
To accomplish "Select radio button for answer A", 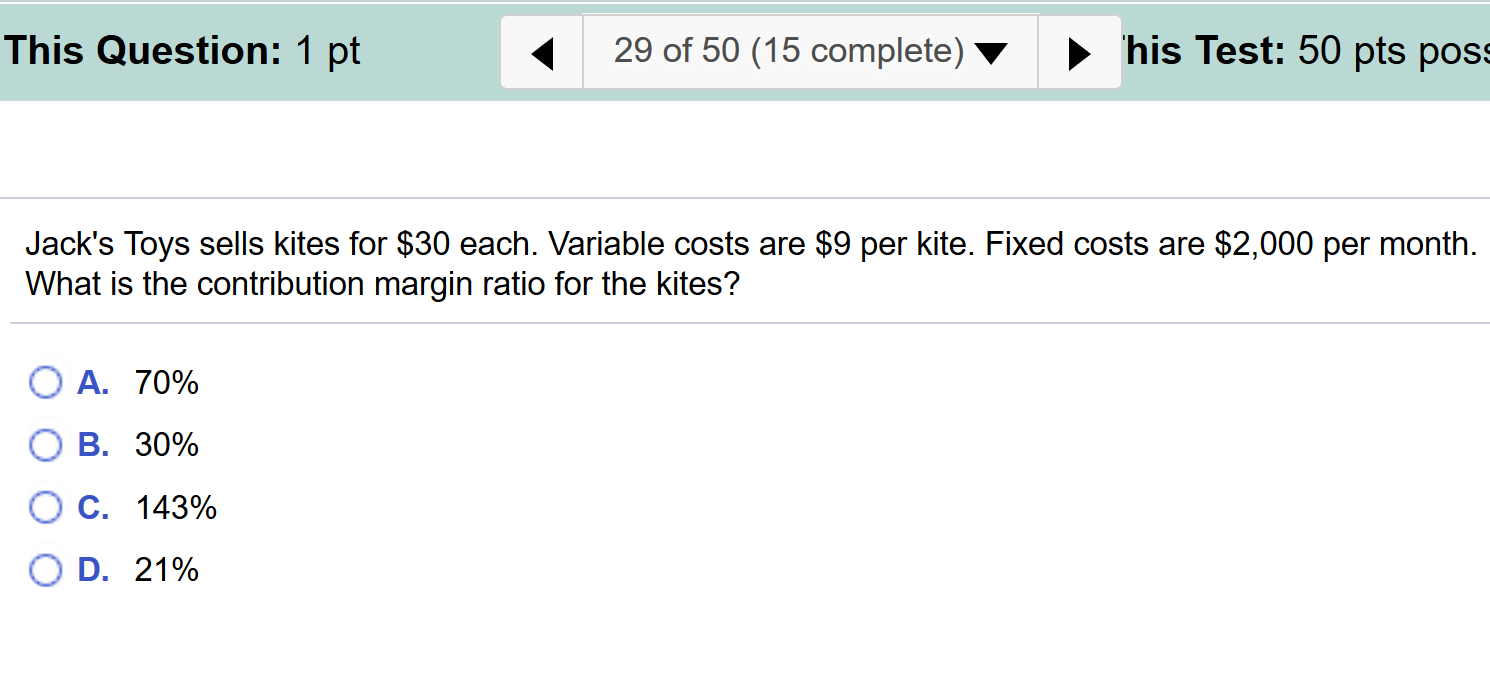I will (45, 382).
